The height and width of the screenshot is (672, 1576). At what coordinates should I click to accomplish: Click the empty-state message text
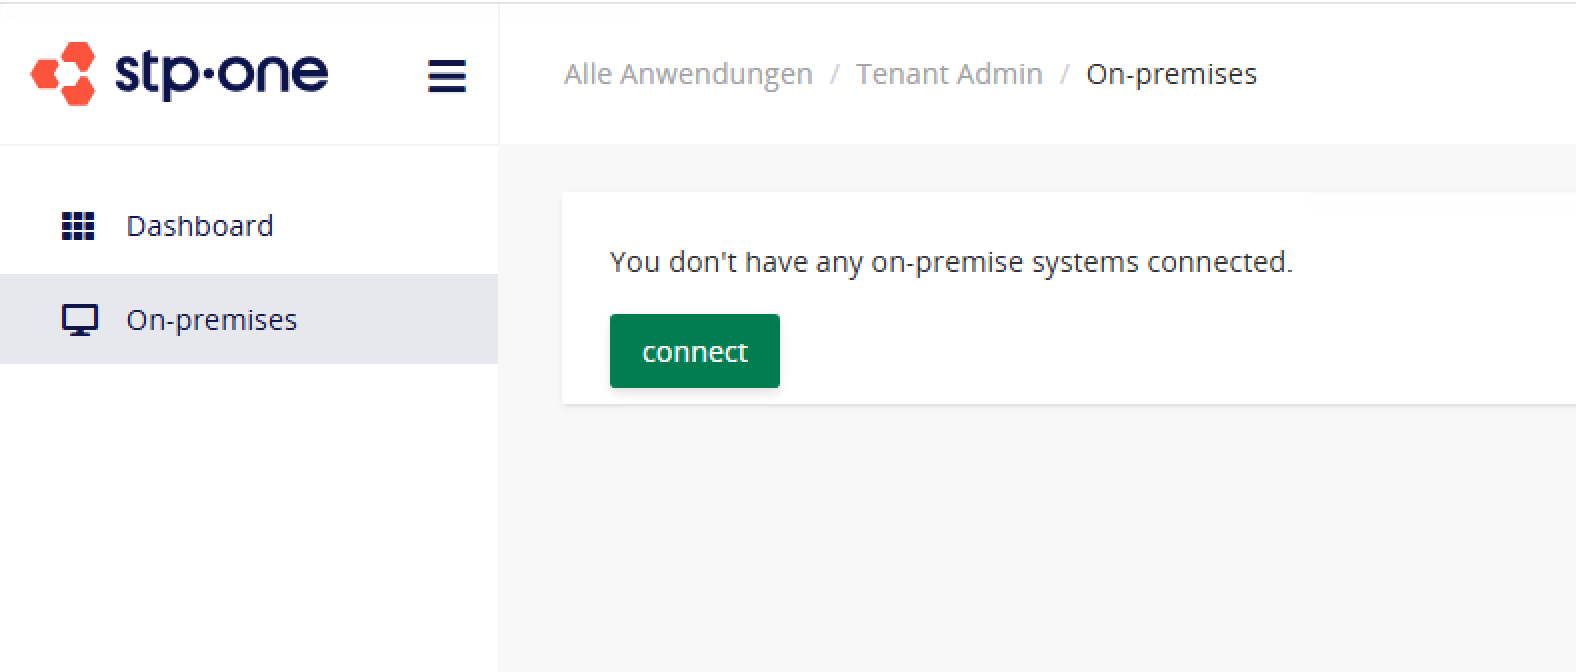[x=950, y=262]
